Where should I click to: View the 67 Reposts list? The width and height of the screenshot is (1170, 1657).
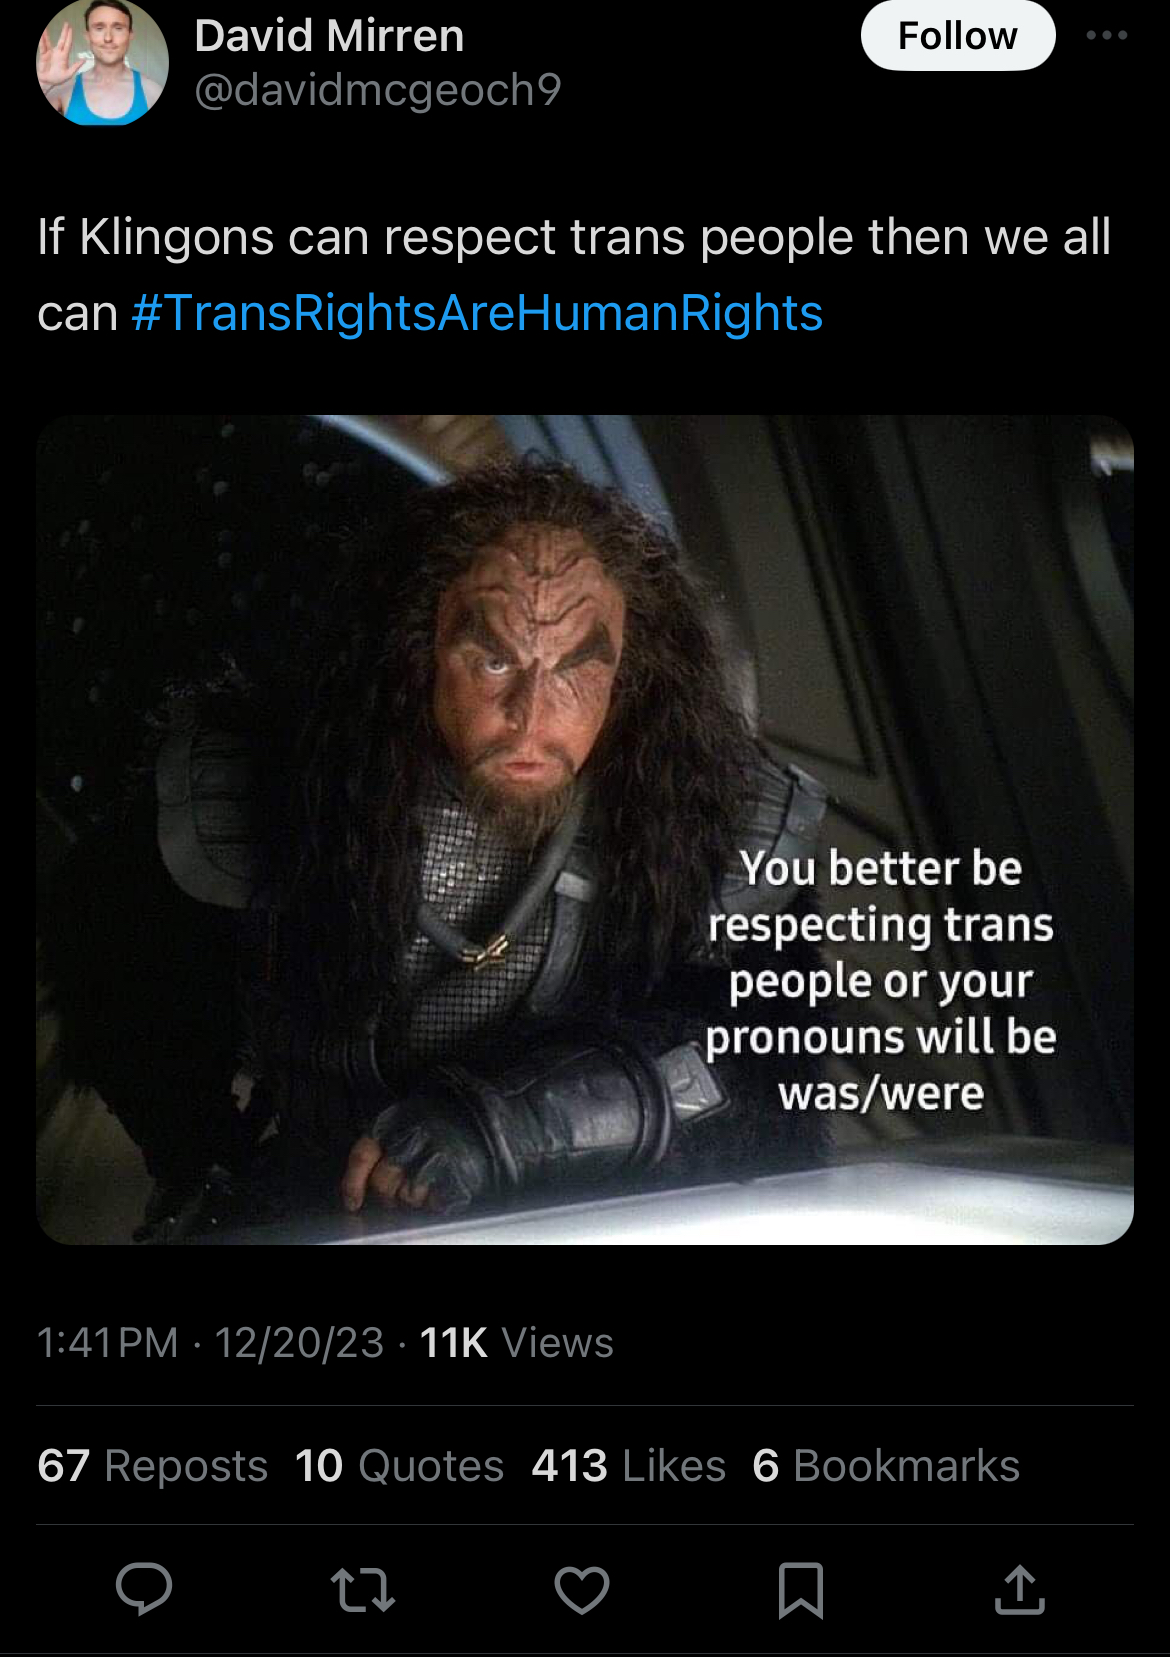(153, 1466)
